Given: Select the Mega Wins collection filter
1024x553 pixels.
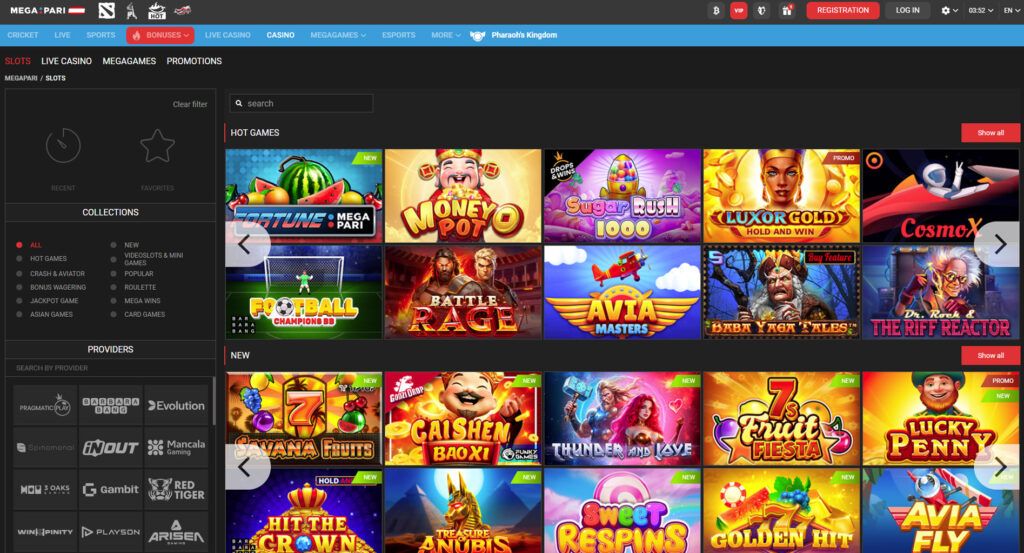Looking at the screenshot, I should 135,301.
